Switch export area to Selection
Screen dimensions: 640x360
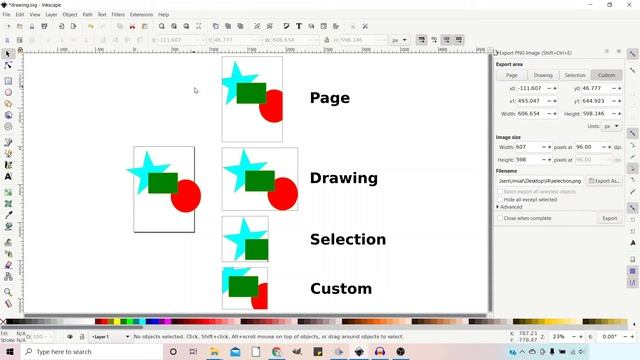pos(575,75)
